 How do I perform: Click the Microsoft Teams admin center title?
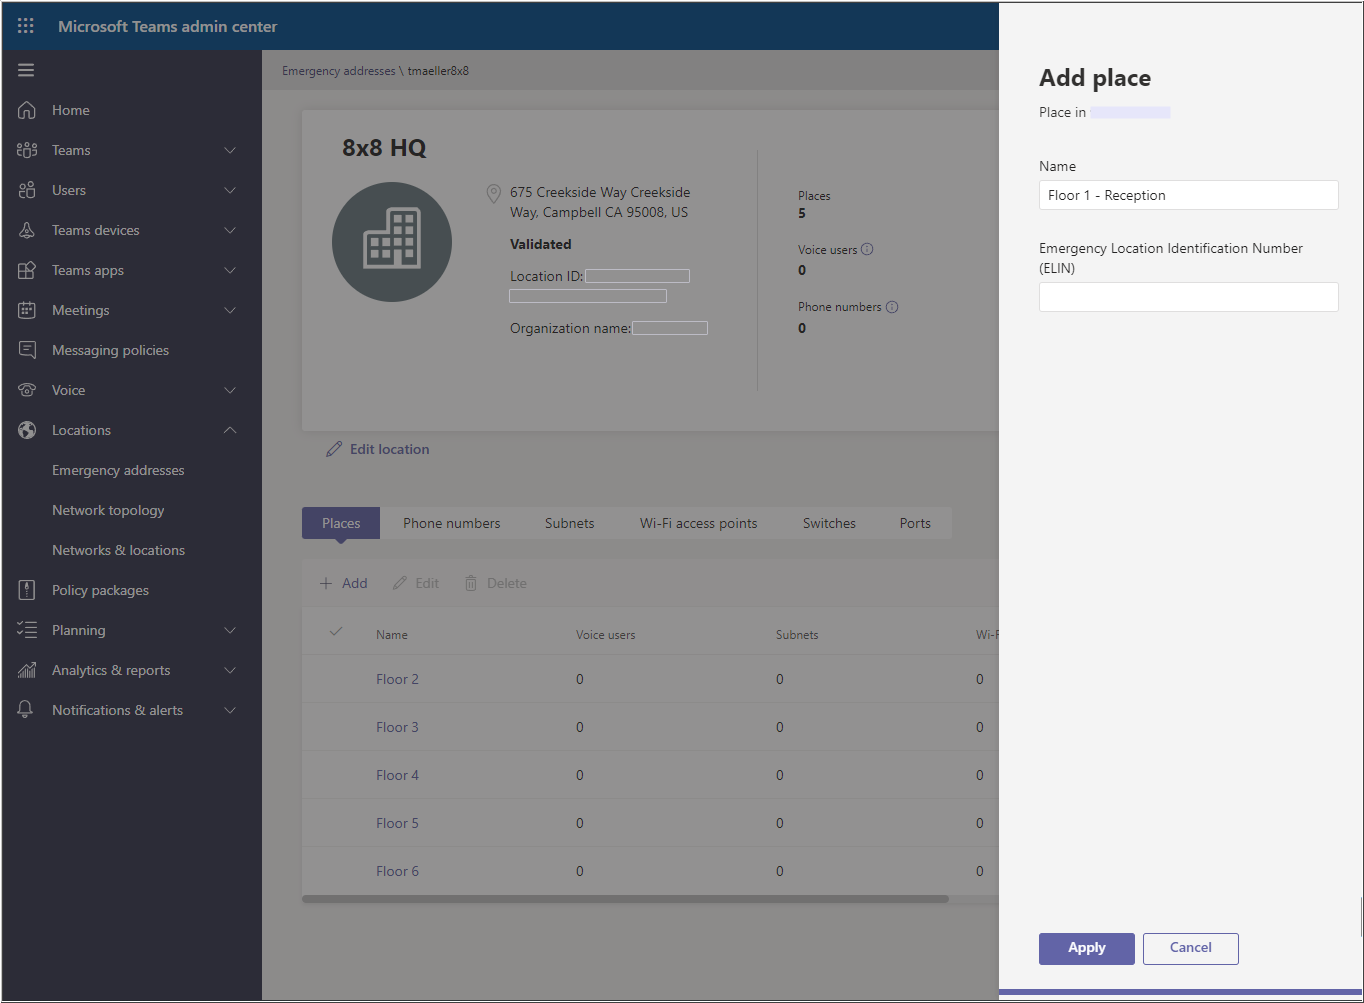pos(168,27)
